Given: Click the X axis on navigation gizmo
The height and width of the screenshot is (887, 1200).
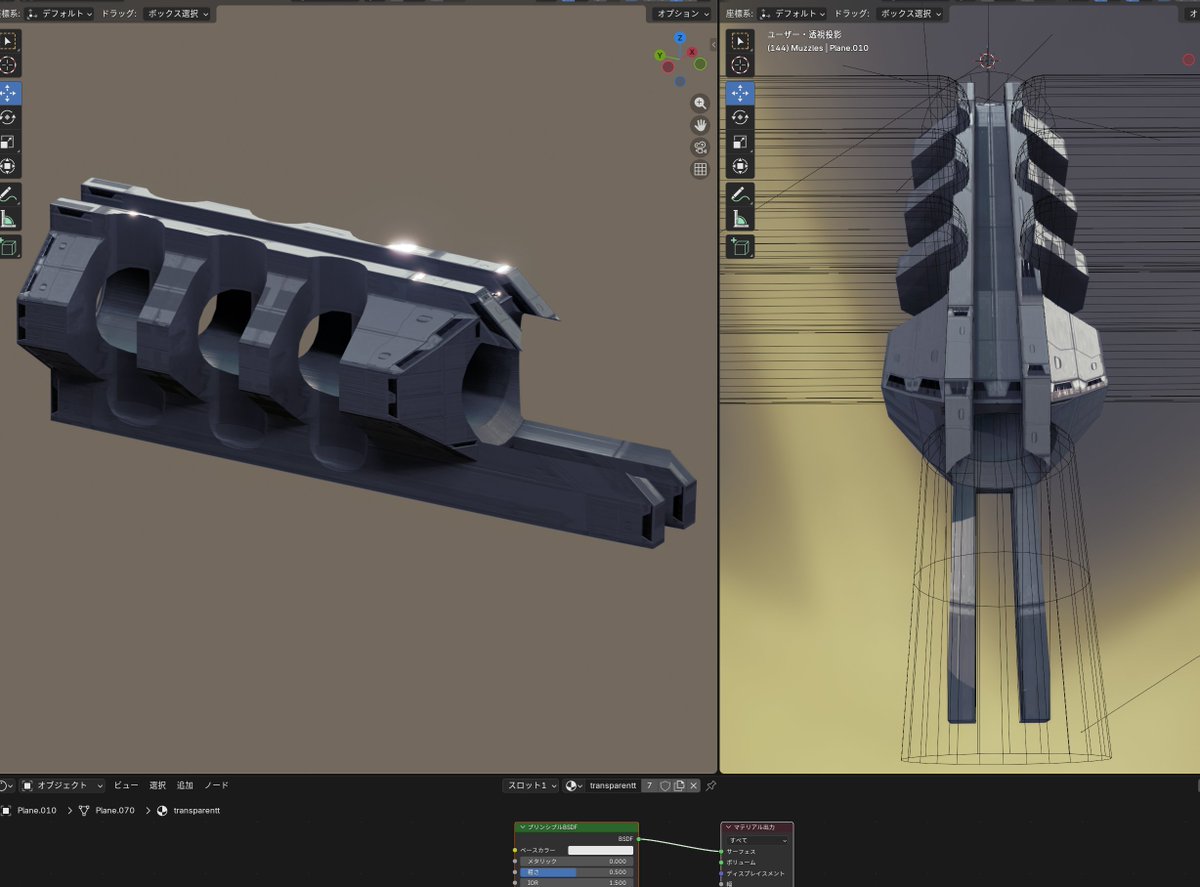Looking at the screenshot, I should tap(692, 51).
